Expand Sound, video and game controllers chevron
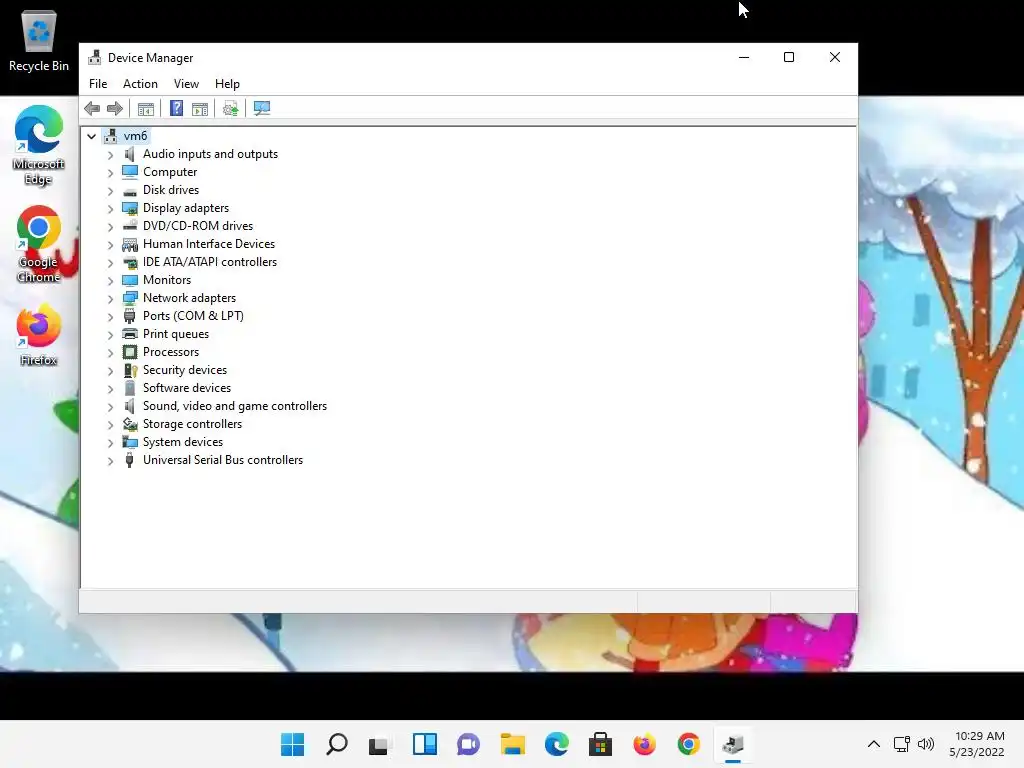Viewport: 1024px width, 768px height. tap(110, 407)
